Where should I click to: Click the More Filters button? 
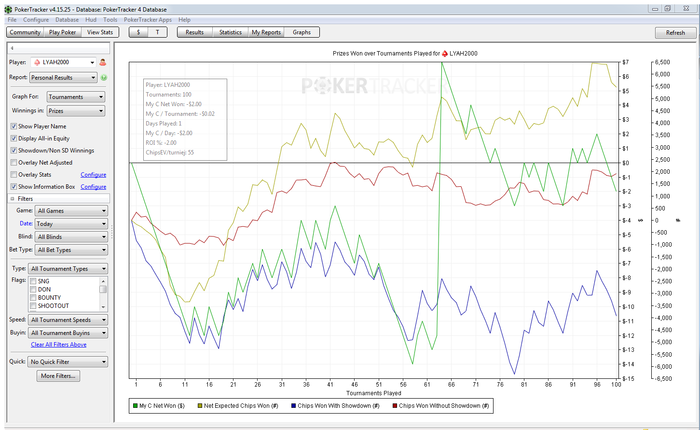[58, 376]
